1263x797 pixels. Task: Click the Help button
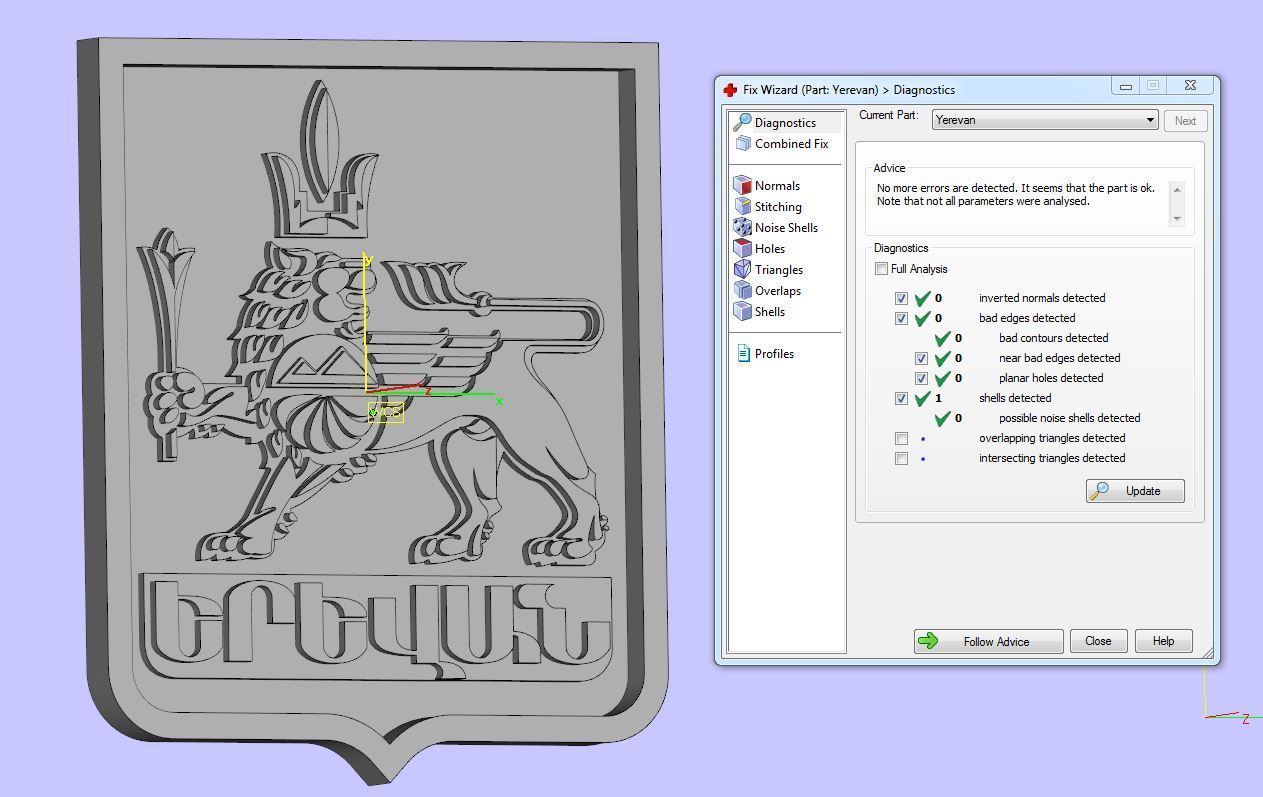tap(1163, 641)
